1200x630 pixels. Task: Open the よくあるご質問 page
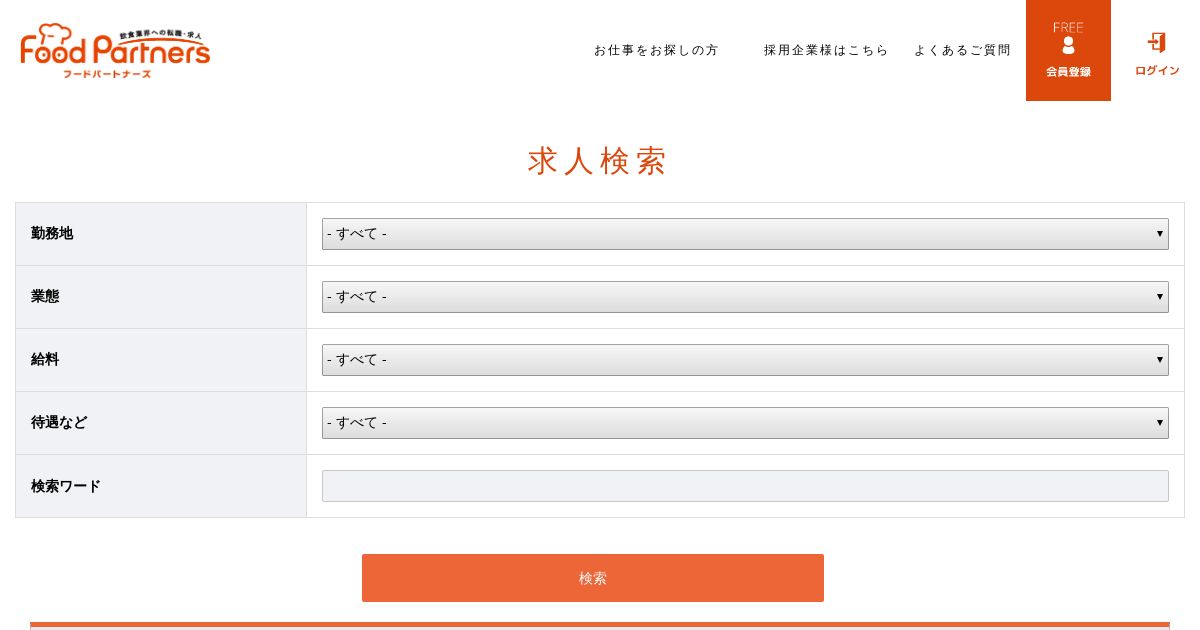point(962,50)
